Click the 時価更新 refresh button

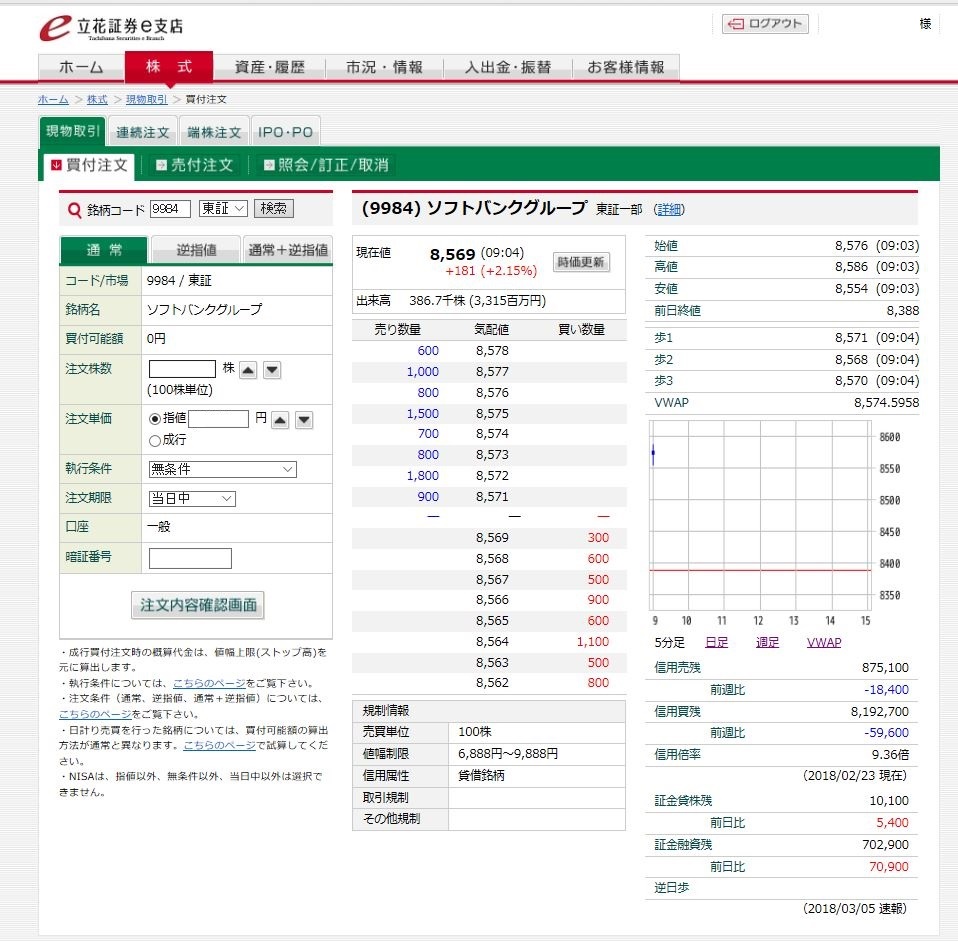[x=581, y=262]
